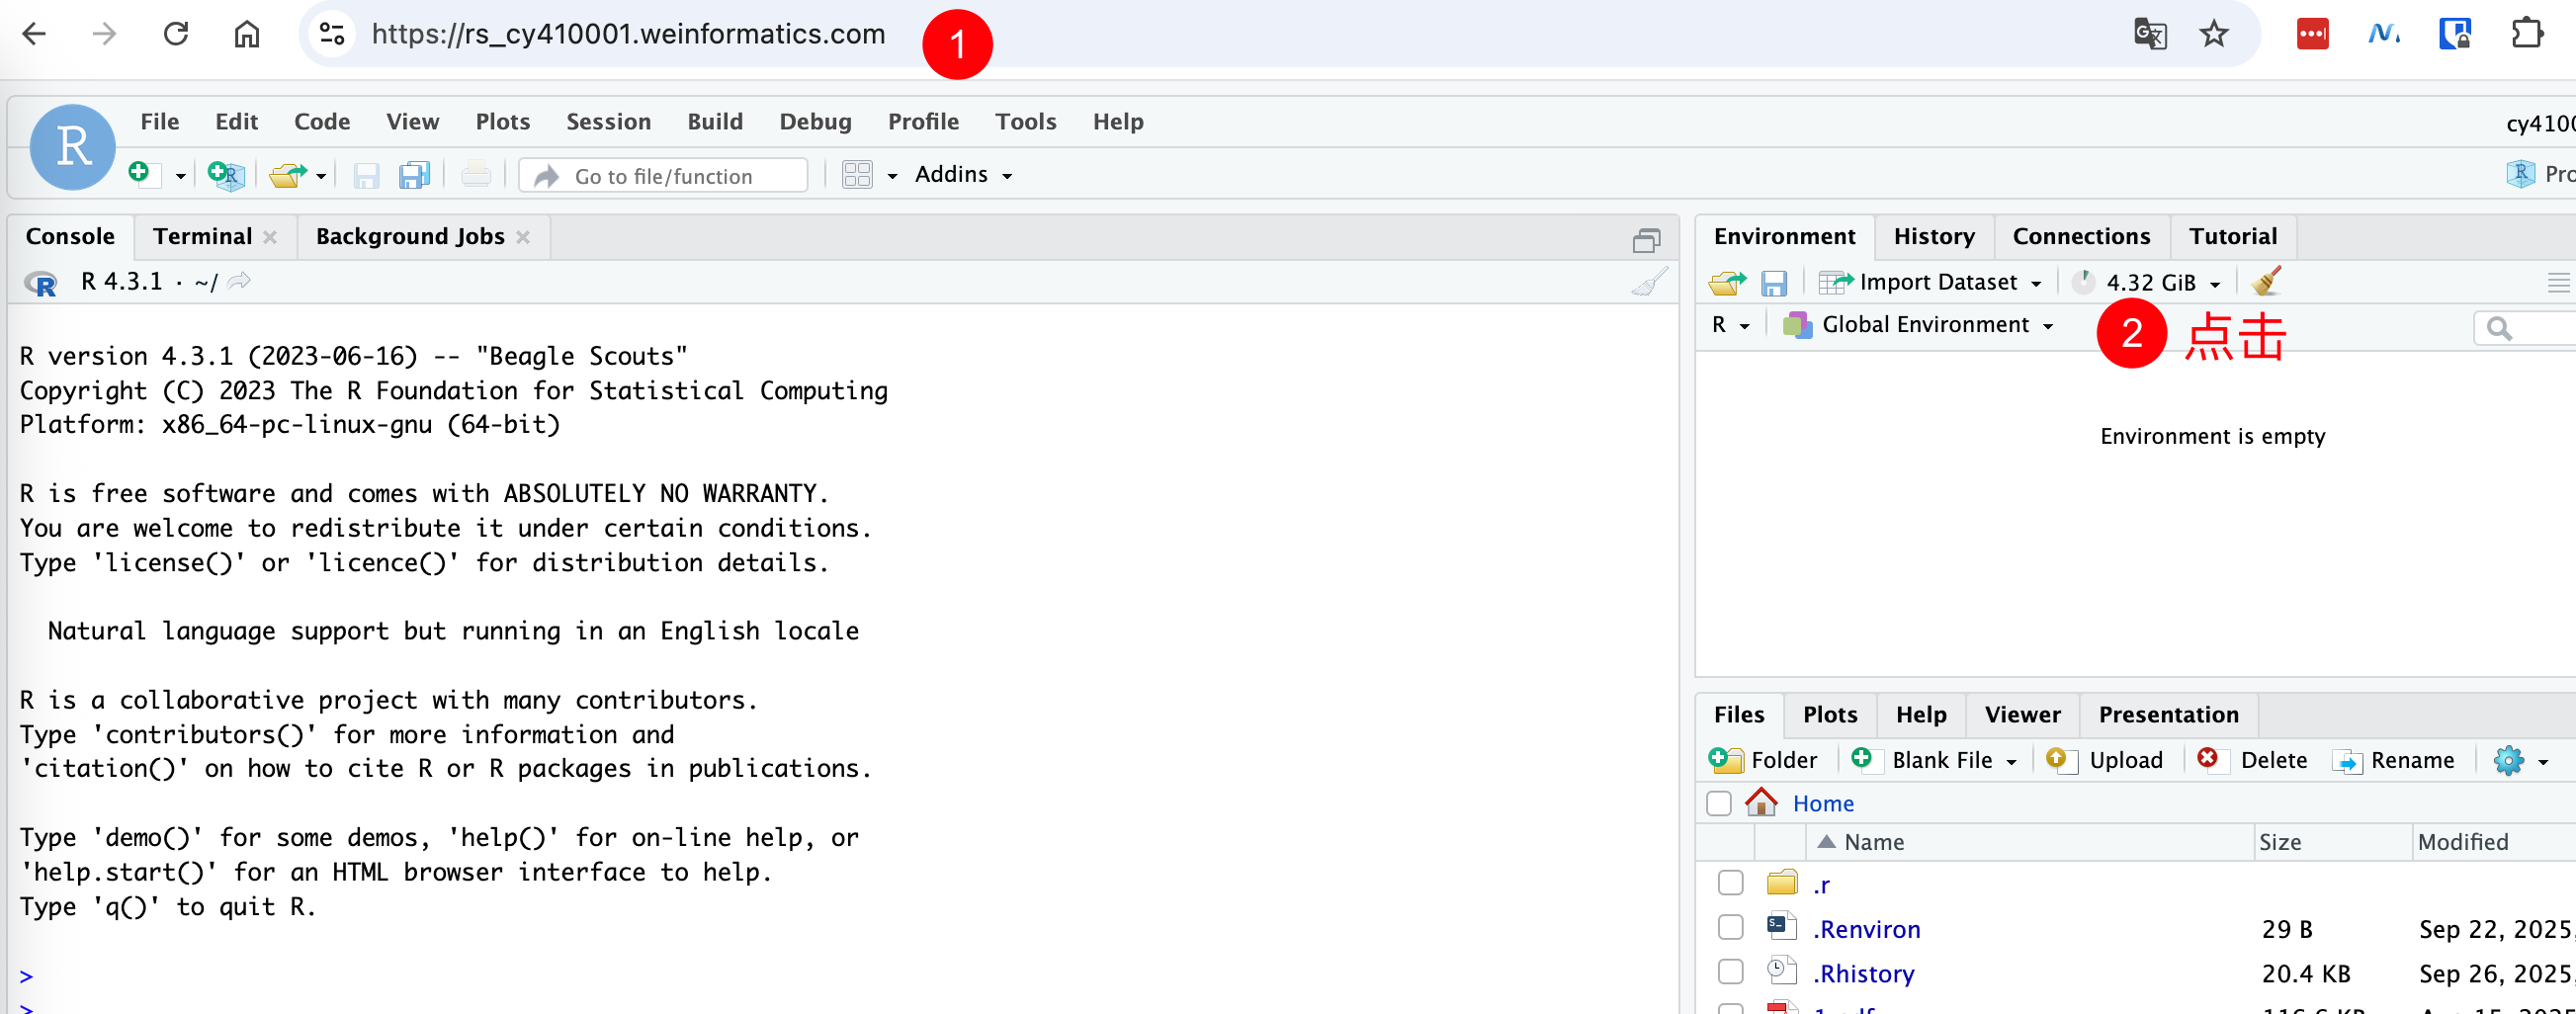Save workspace using Environment floppy disk icon
This screenshot has width=2576, height=1014.
coord(1773,283)
